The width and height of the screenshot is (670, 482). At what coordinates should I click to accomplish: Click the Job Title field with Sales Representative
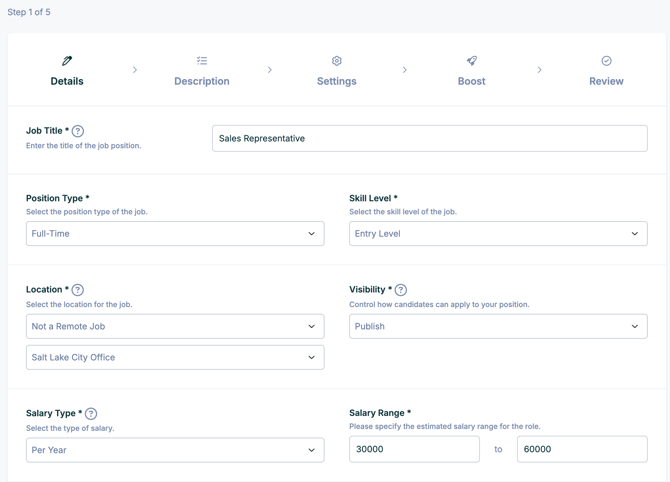[x=430, y=138]
